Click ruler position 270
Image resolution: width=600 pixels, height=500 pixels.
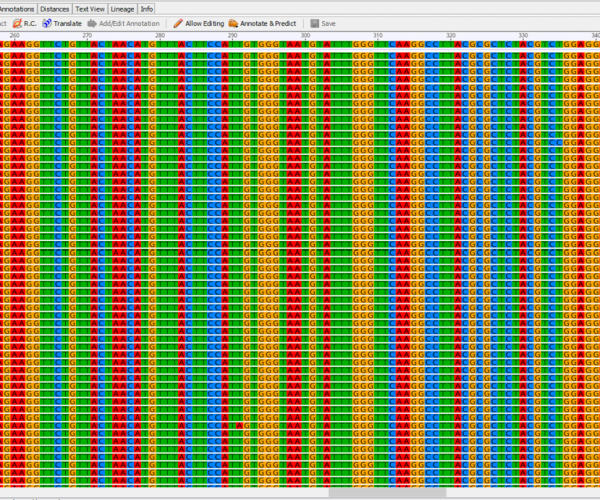[87, 36]
